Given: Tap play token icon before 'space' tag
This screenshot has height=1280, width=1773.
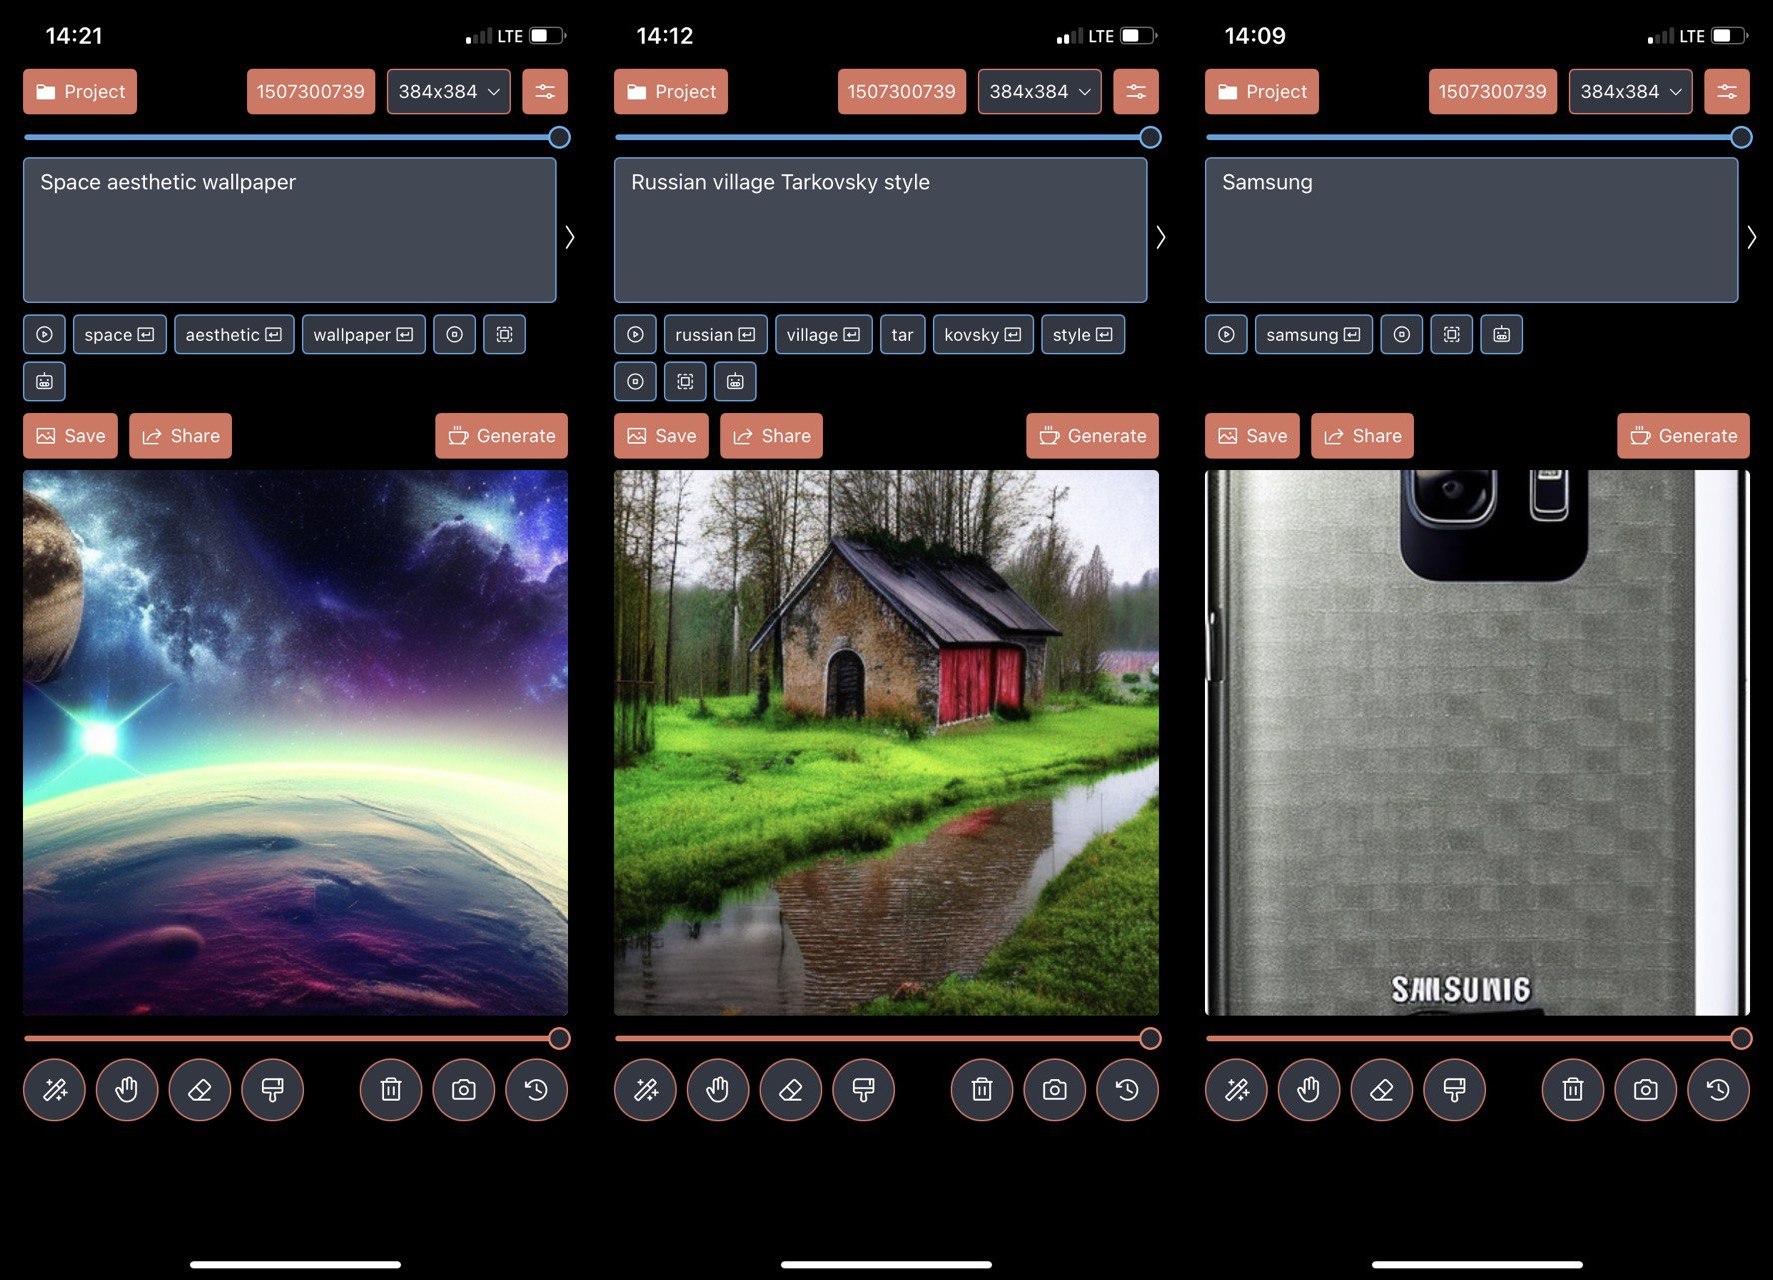Looking at the screenshot, I should tap(45, 335).
